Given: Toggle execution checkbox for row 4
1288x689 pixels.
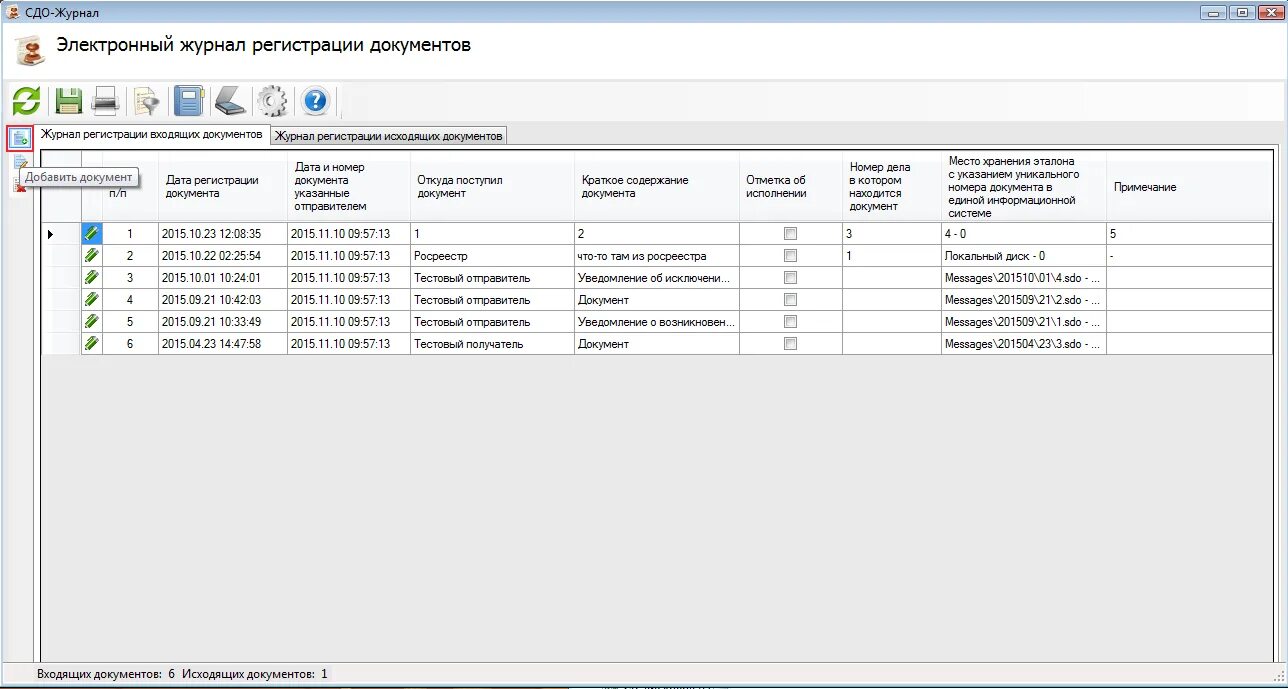Looking at the screenshot, I should (x=790, y=299).
